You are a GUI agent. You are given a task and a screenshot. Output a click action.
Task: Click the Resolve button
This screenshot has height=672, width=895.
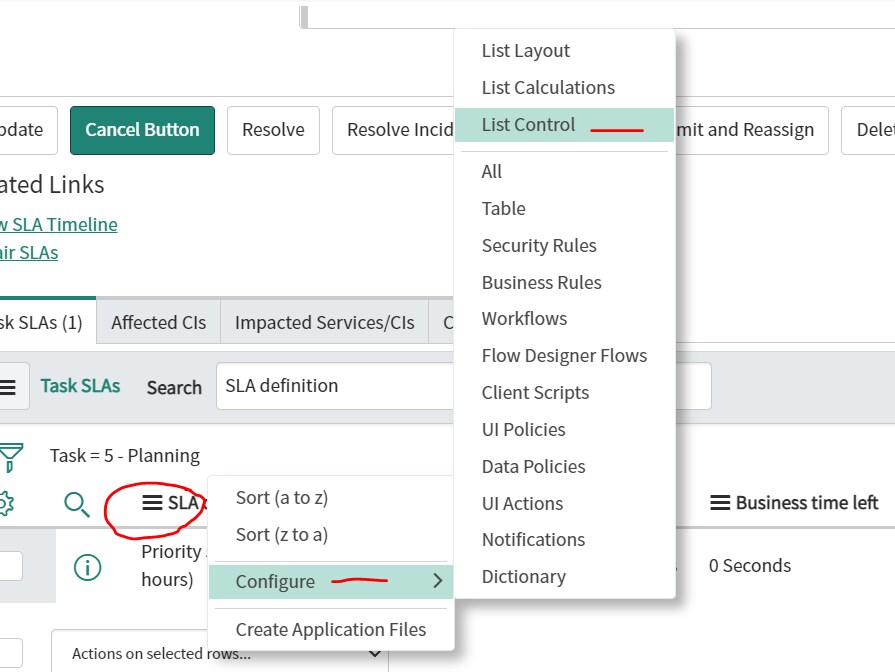point(273,130)
